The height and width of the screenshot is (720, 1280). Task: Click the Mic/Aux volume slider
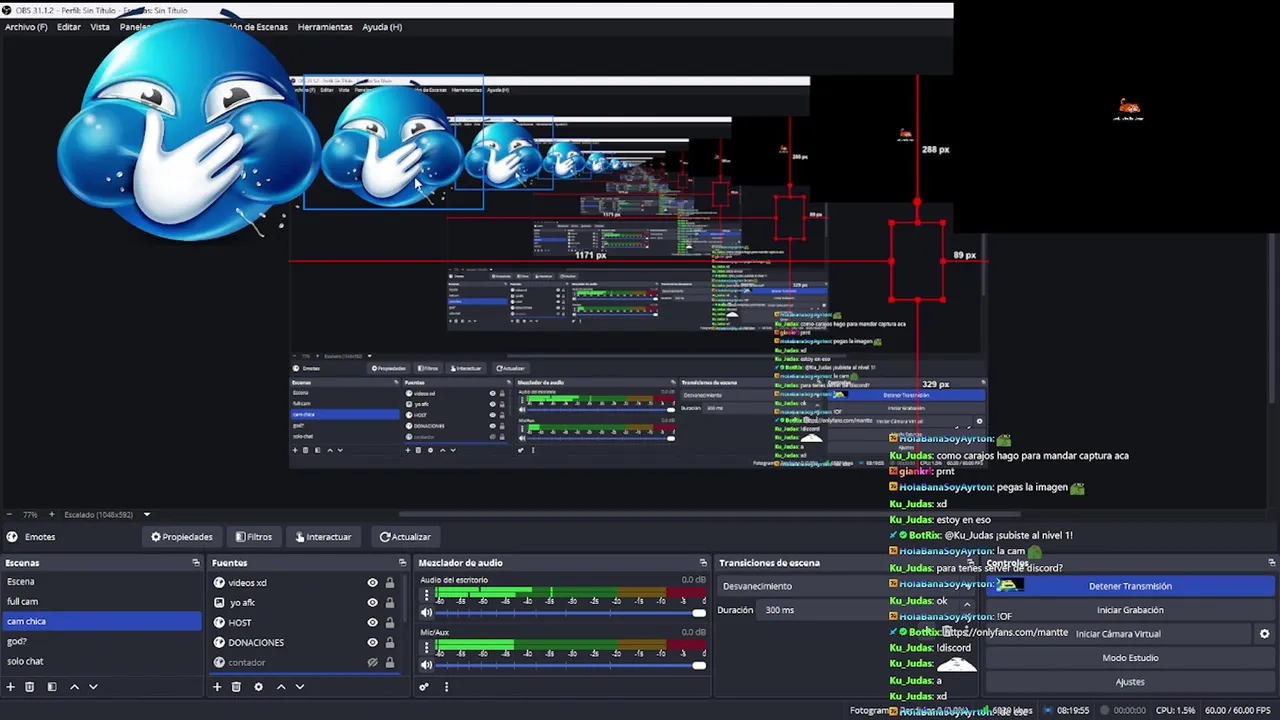572,664
